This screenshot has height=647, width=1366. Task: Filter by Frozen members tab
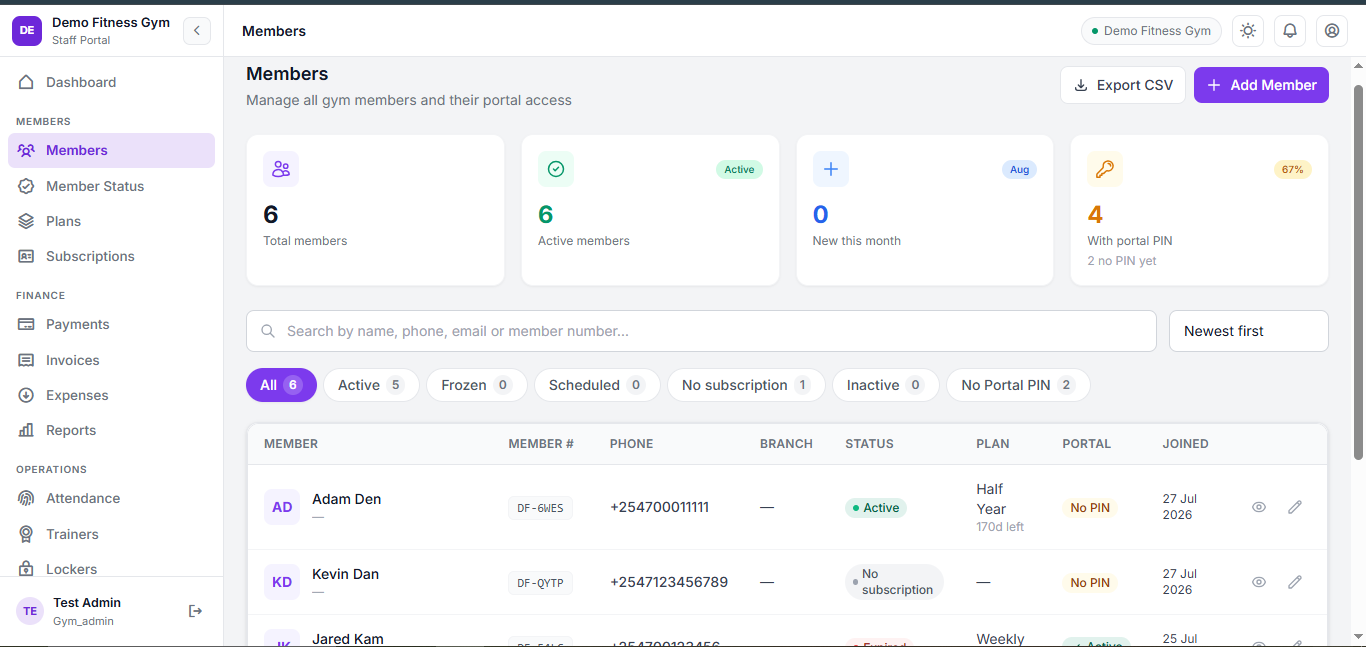477,385
